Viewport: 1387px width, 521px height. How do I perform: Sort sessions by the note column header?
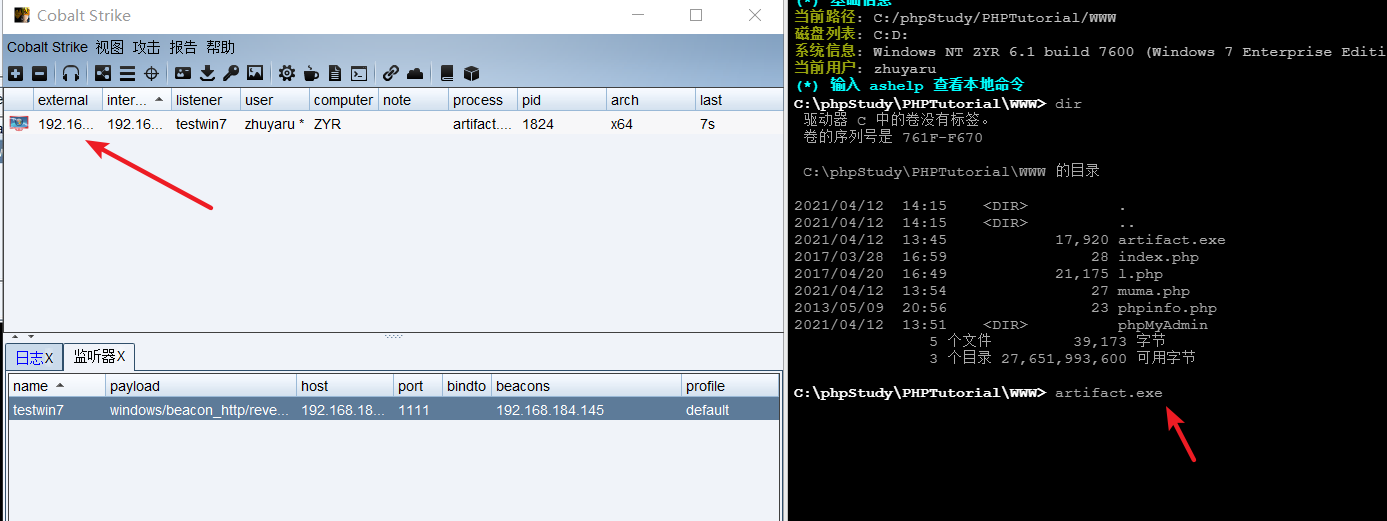tap(414, 100)
